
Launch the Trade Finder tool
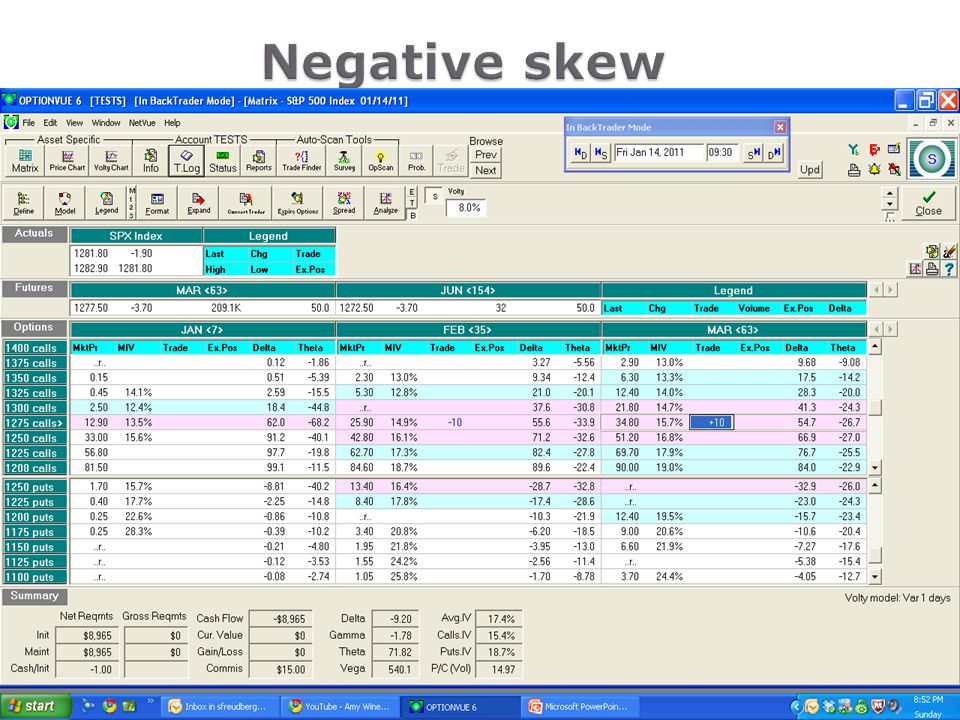point(302,160)
